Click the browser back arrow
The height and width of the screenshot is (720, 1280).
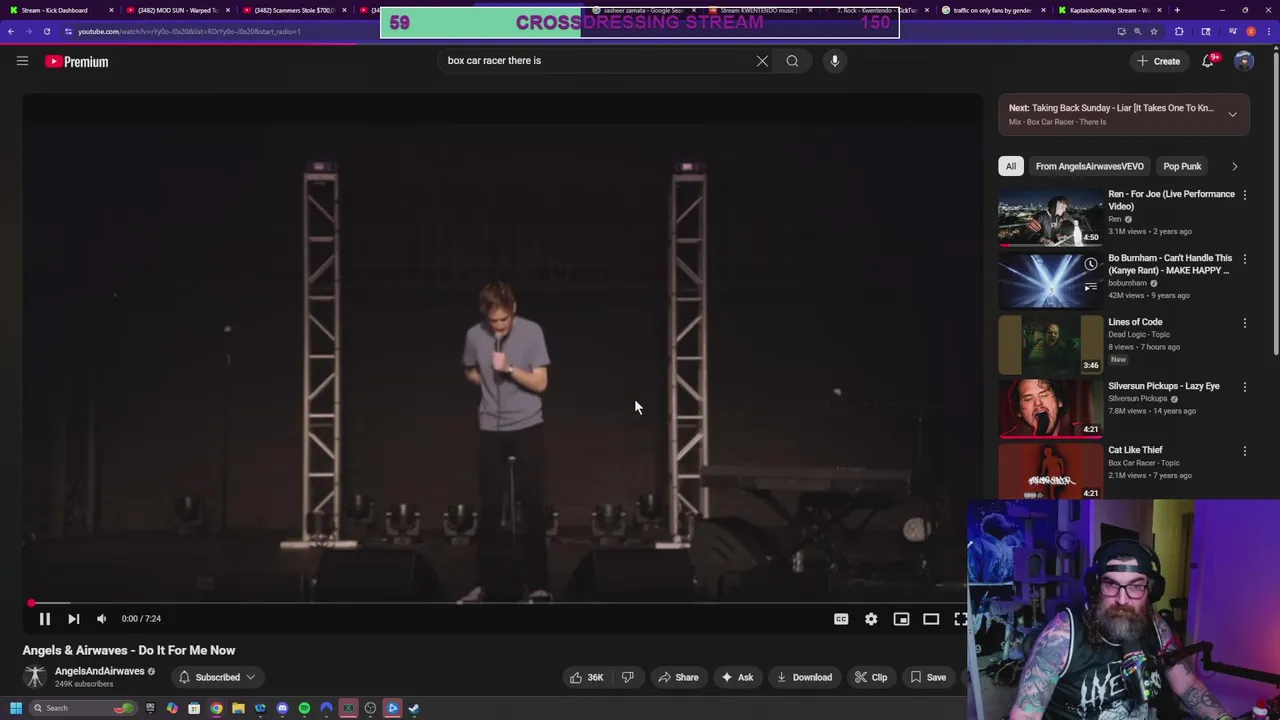point(11,31)
